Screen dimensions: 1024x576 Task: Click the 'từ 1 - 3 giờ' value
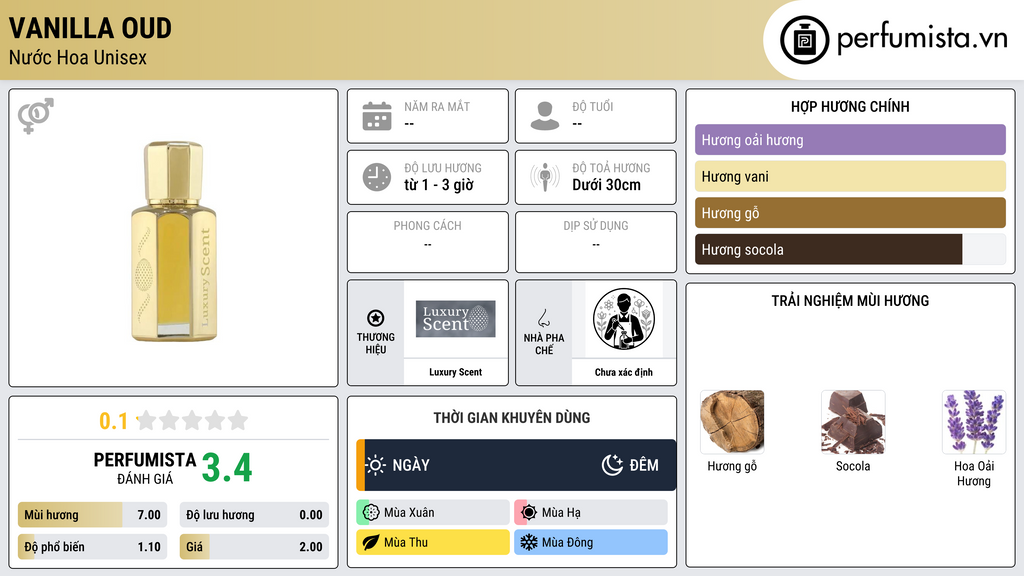point(439,185)
